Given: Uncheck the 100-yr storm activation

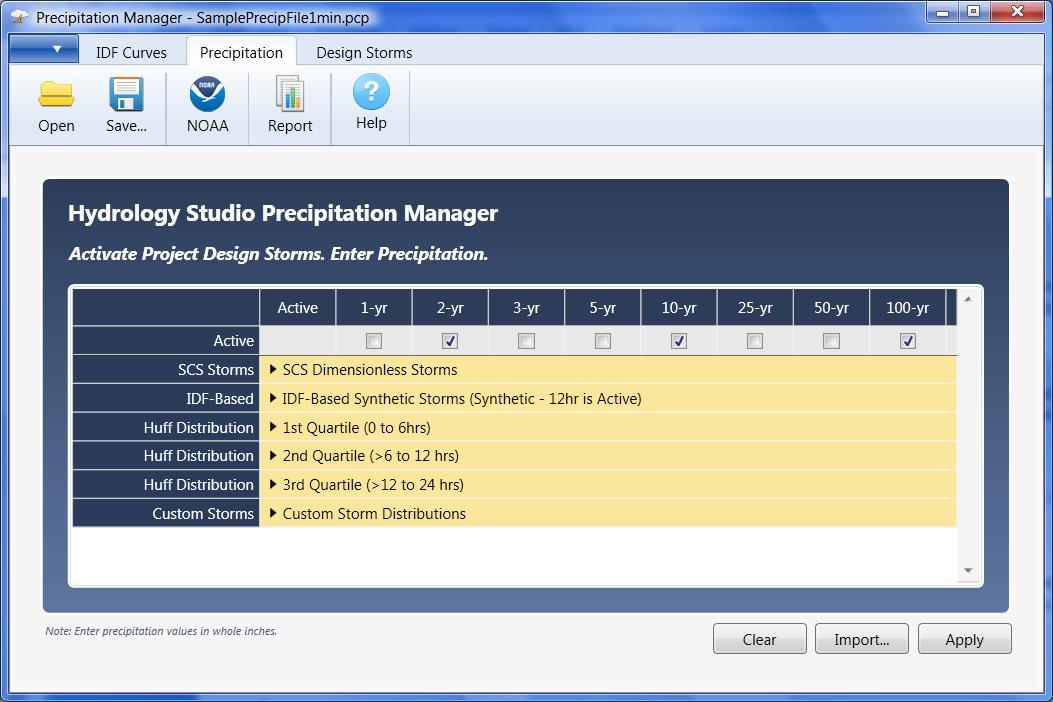Looking at the screenshot, I should [x=907, y=340].
